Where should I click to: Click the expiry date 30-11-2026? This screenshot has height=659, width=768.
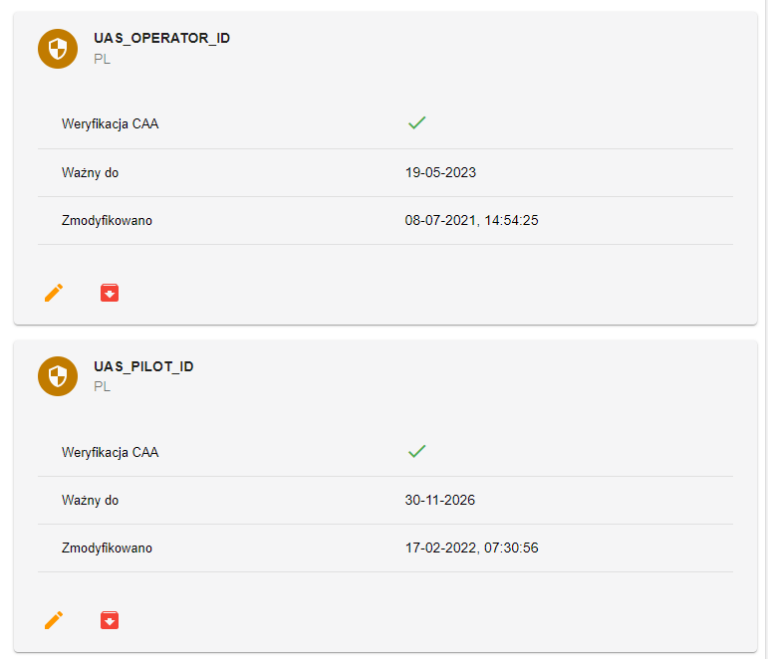pos(440,500)
